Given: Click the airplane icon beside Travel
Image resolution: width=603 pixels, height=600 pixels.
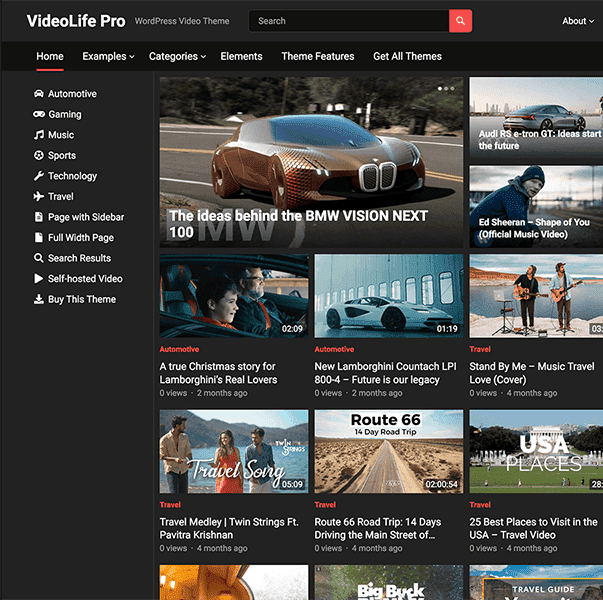Looking at the screenshot, I should coord(39,197).
